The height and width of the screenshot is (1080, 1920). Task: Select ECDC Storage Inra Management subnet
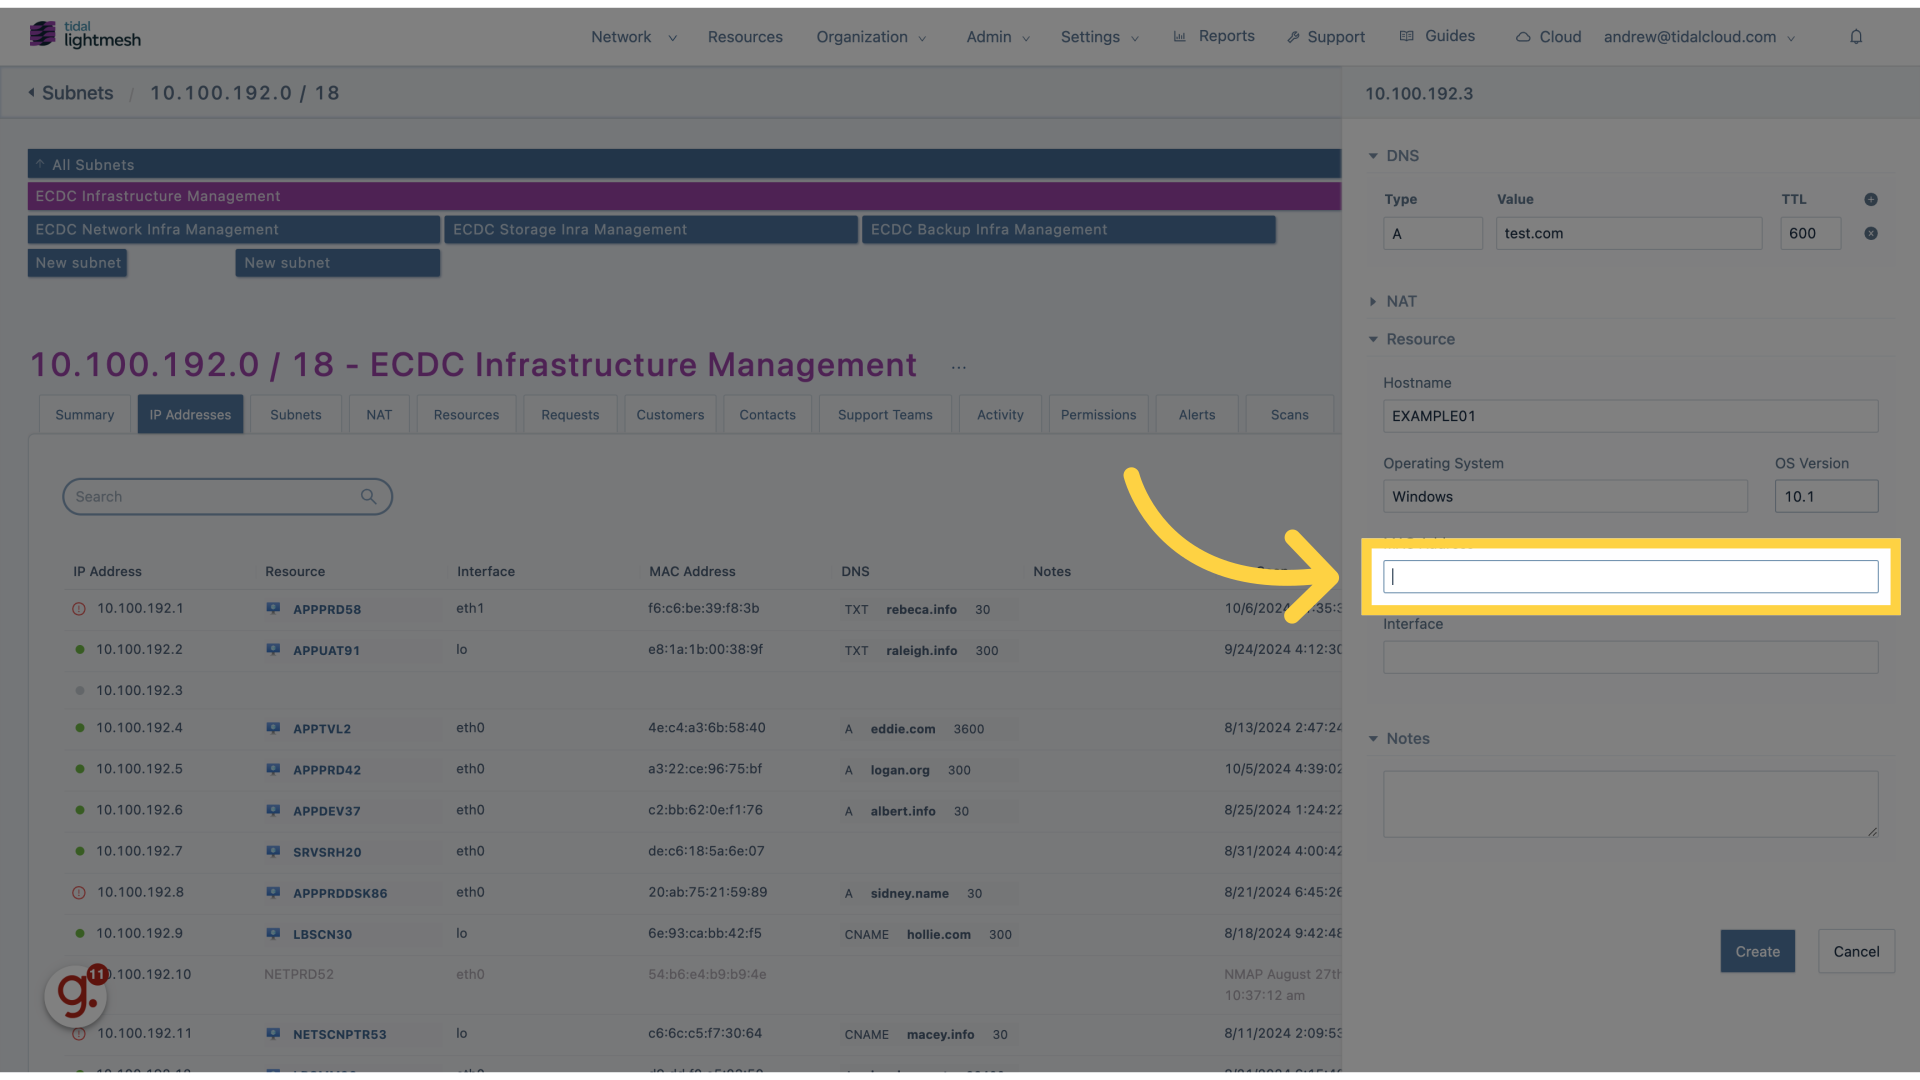651,229
